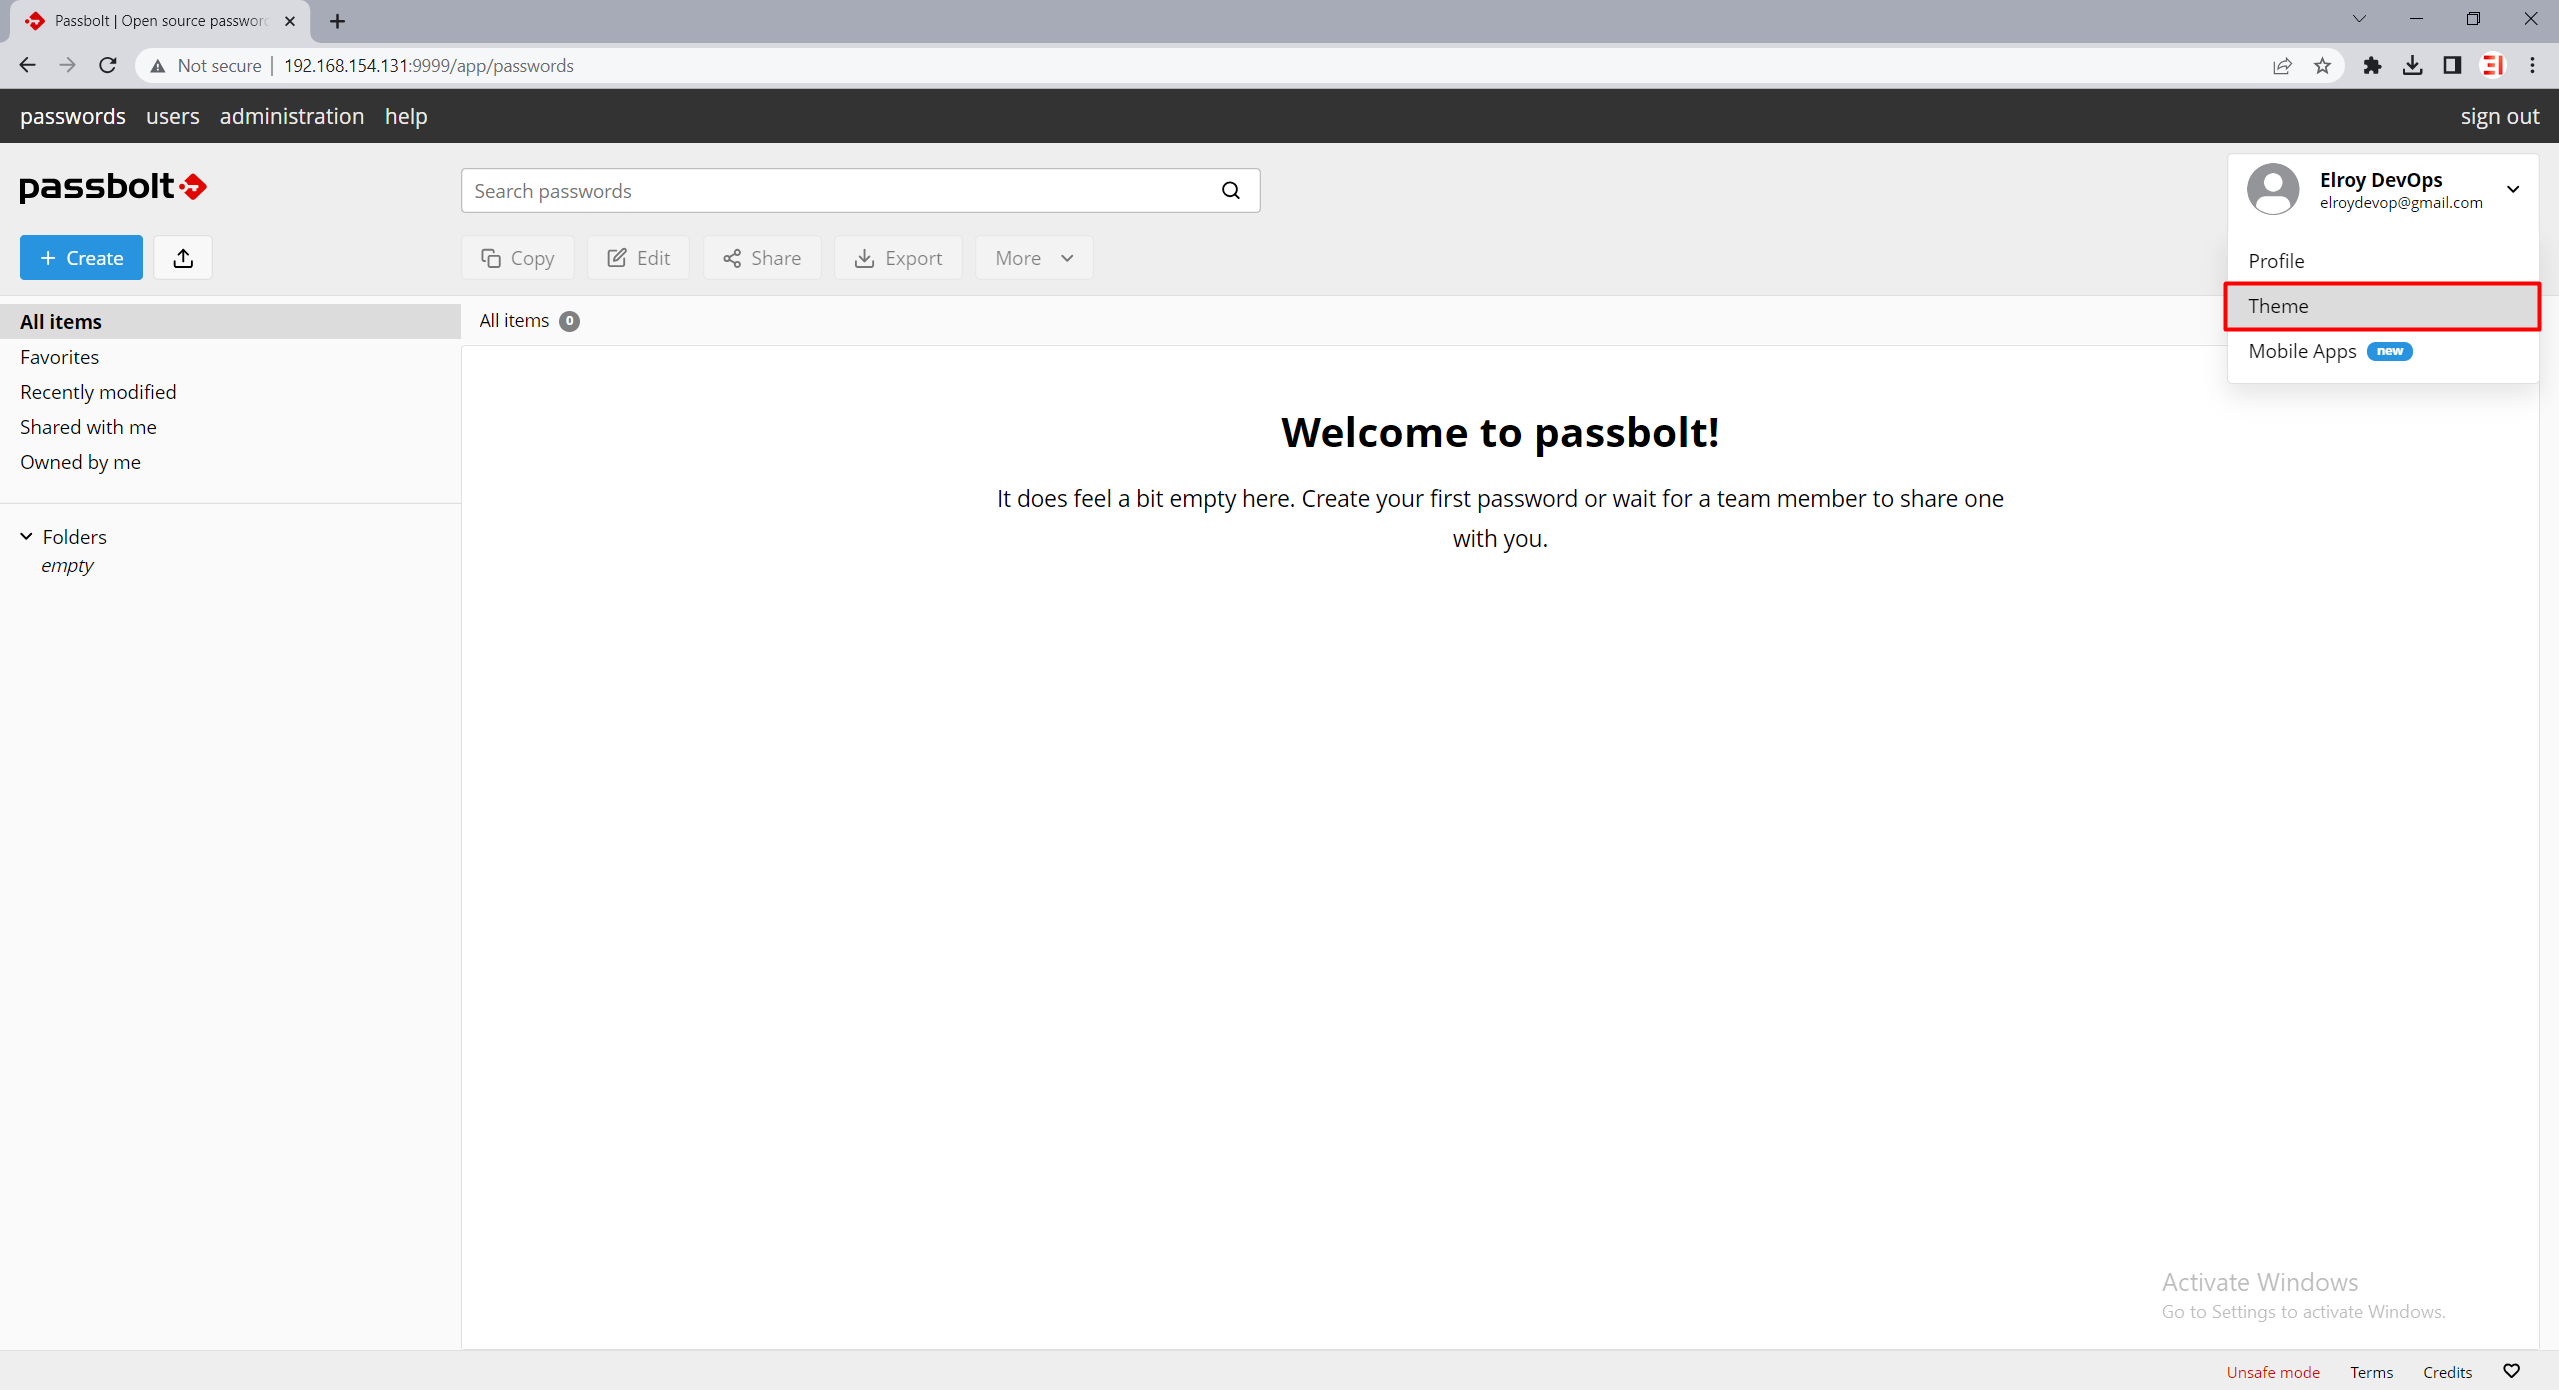Image resolution: width=2559 pixels, height=1390 pixels.
Task: Click the upload/import icon button
Action: 183,258
